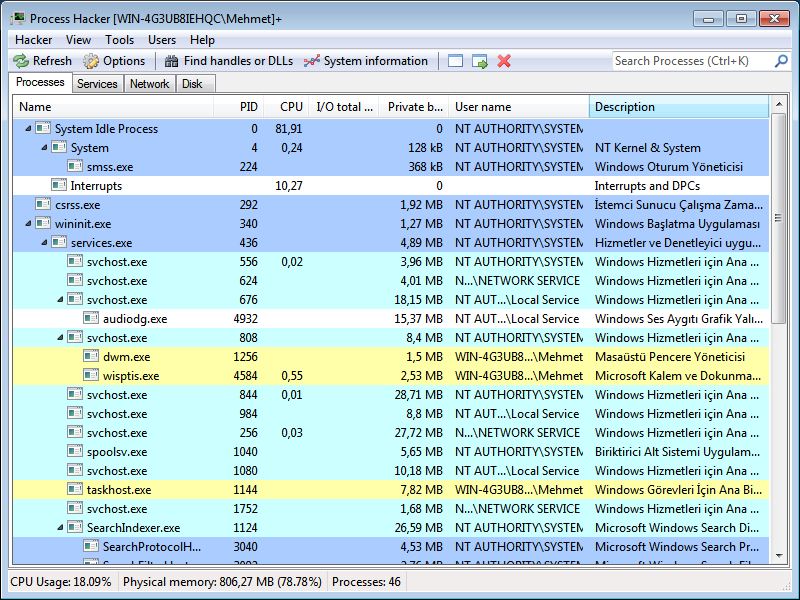Click the Physical memory status entry
Screen dimensions: 800x600
pyautogui.click(x=222, y=582)
